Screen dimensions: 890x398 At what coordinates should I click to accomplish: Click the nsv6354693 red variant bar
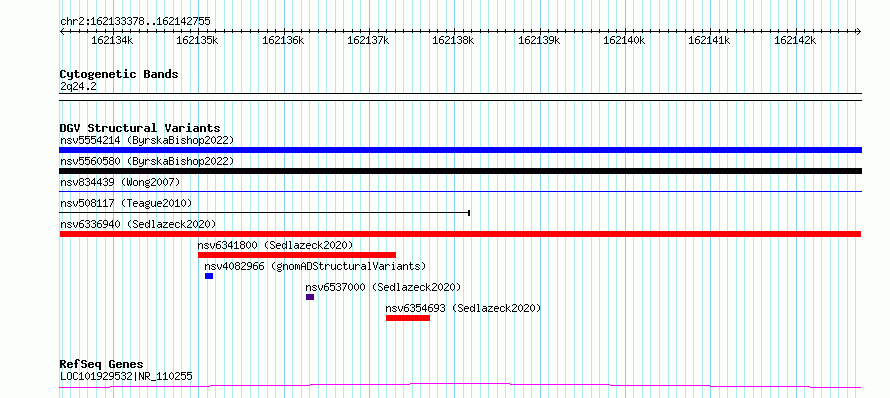pyautogui.click(x=408, y=318)
